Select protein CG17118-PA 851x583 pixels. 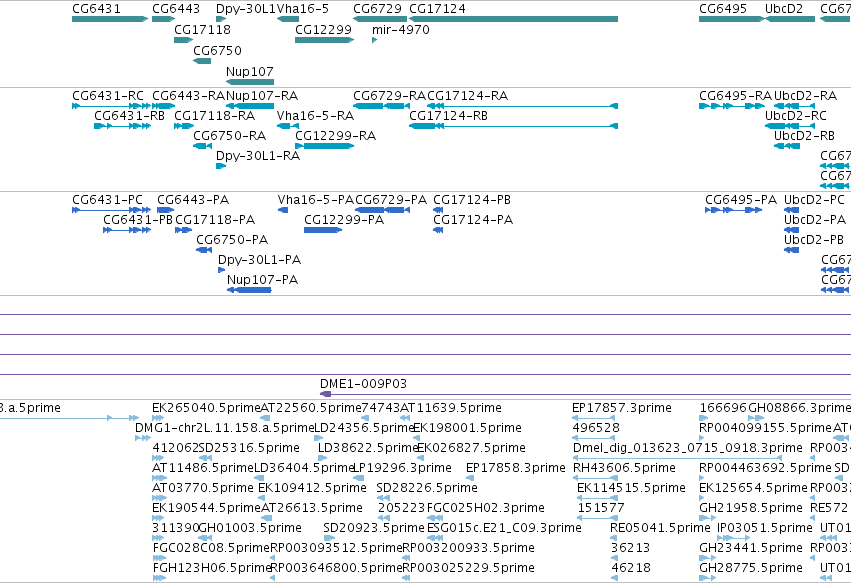tap(183, 230)
